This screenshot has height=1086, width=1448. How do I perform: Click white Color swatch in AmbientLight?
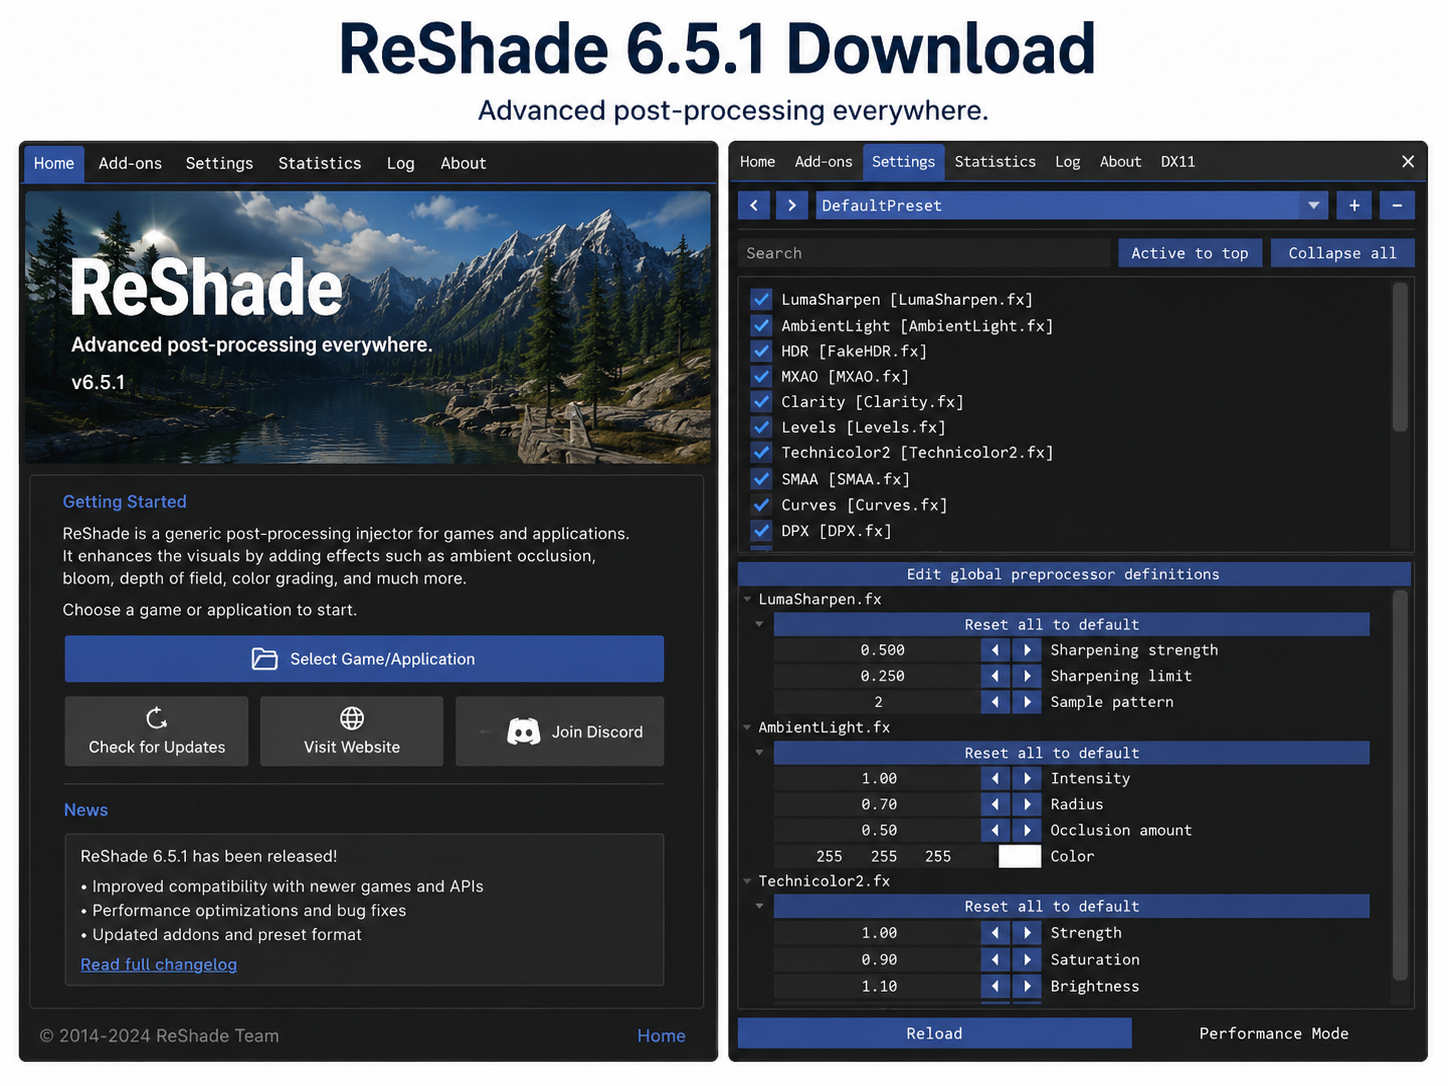pos(1020,856)
